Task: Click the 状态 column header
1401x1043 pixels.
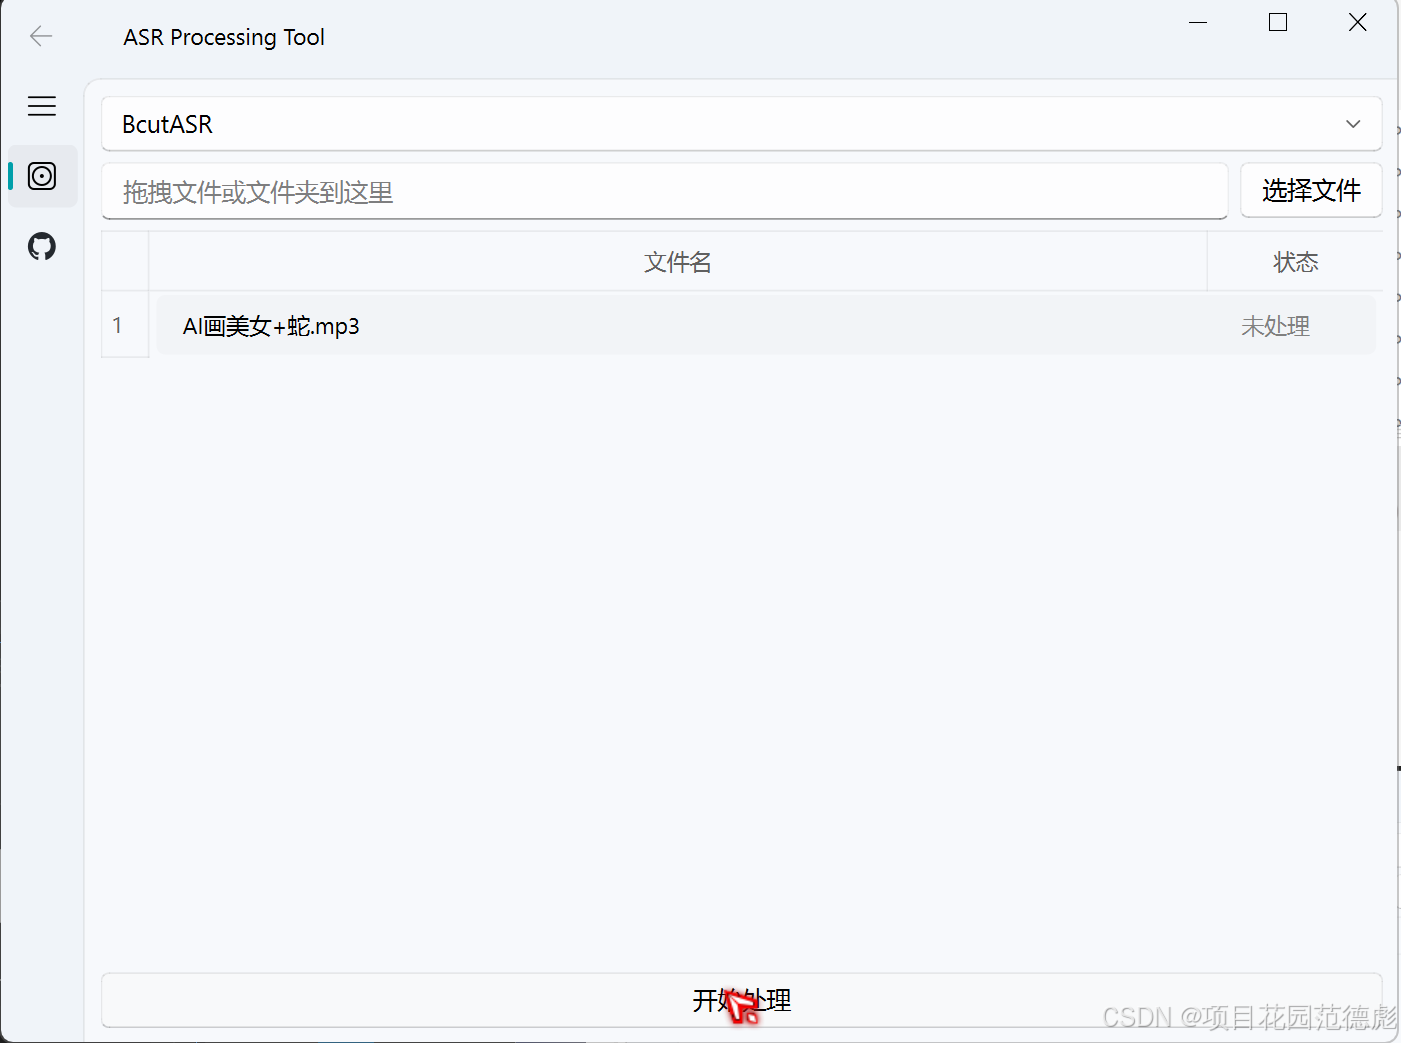Action: (1295, 262)
